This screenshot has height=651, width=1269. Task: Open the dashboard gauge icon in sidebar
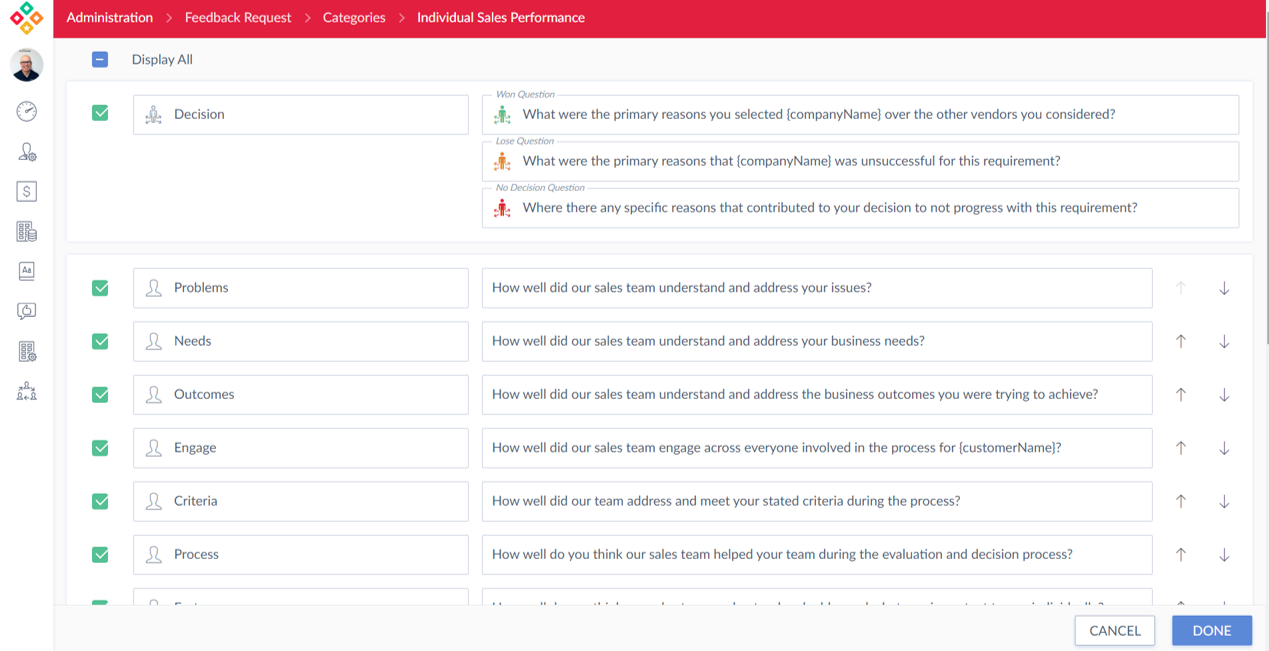pos(27,111)
